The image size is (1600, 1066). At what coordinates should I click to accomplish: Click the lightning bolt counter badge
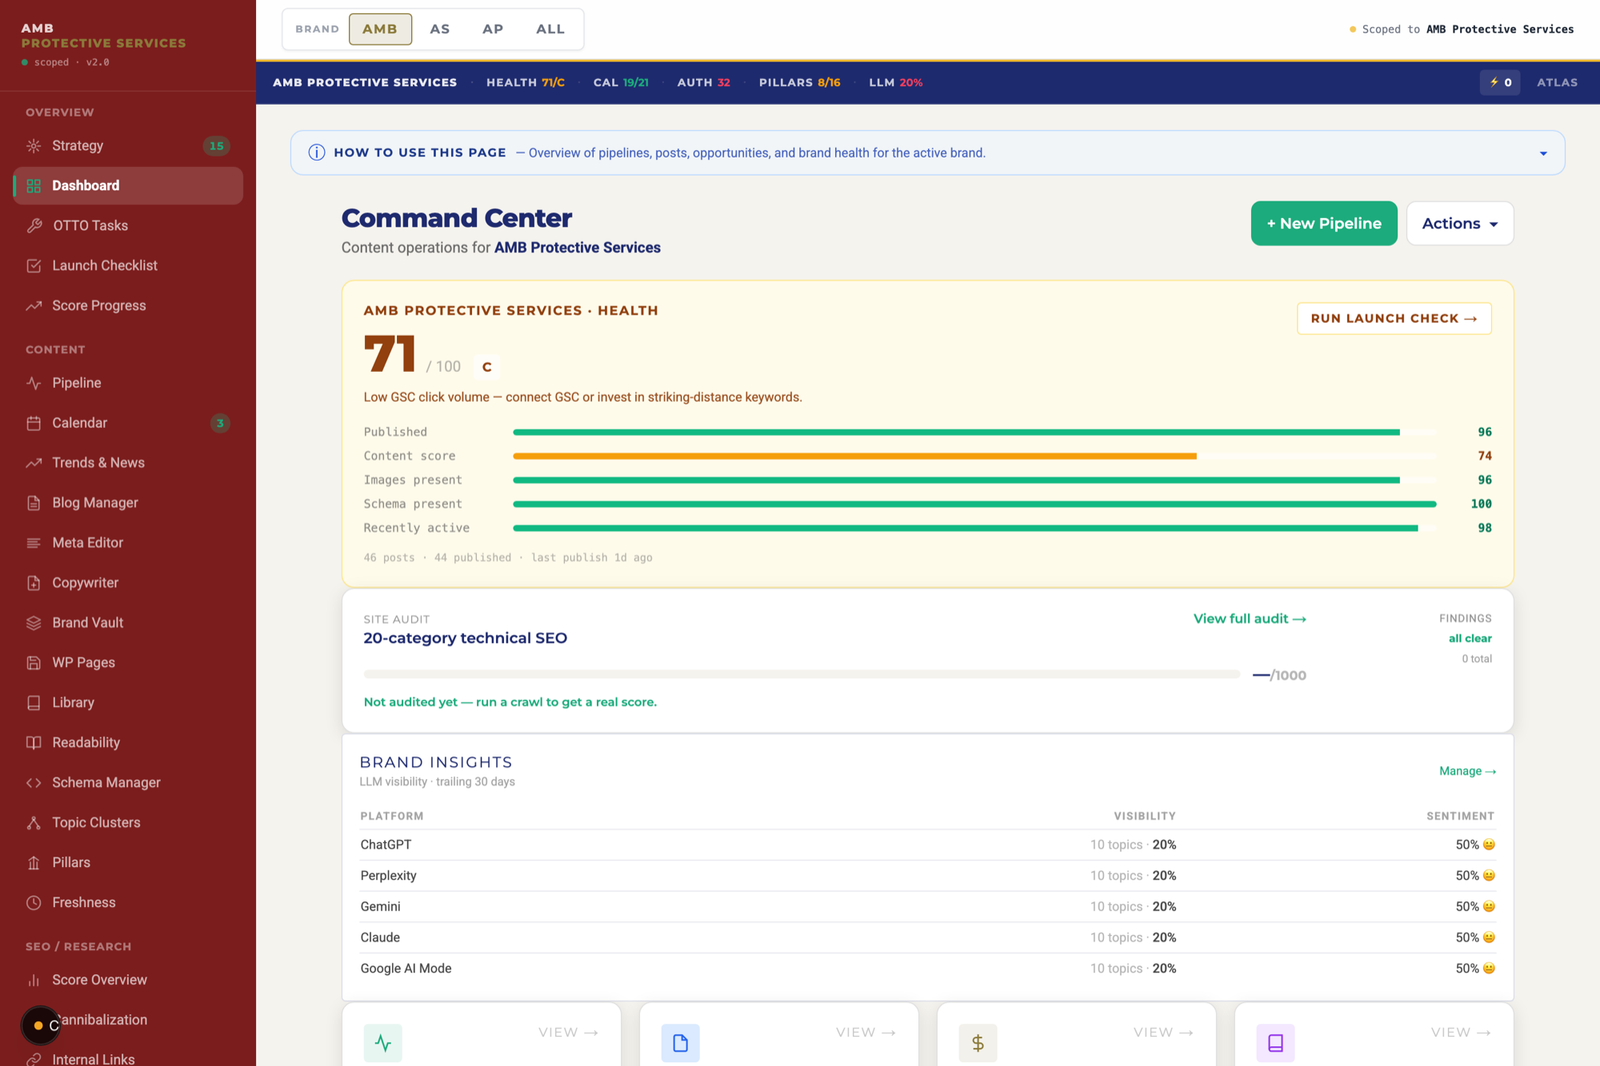(1500, 83)
